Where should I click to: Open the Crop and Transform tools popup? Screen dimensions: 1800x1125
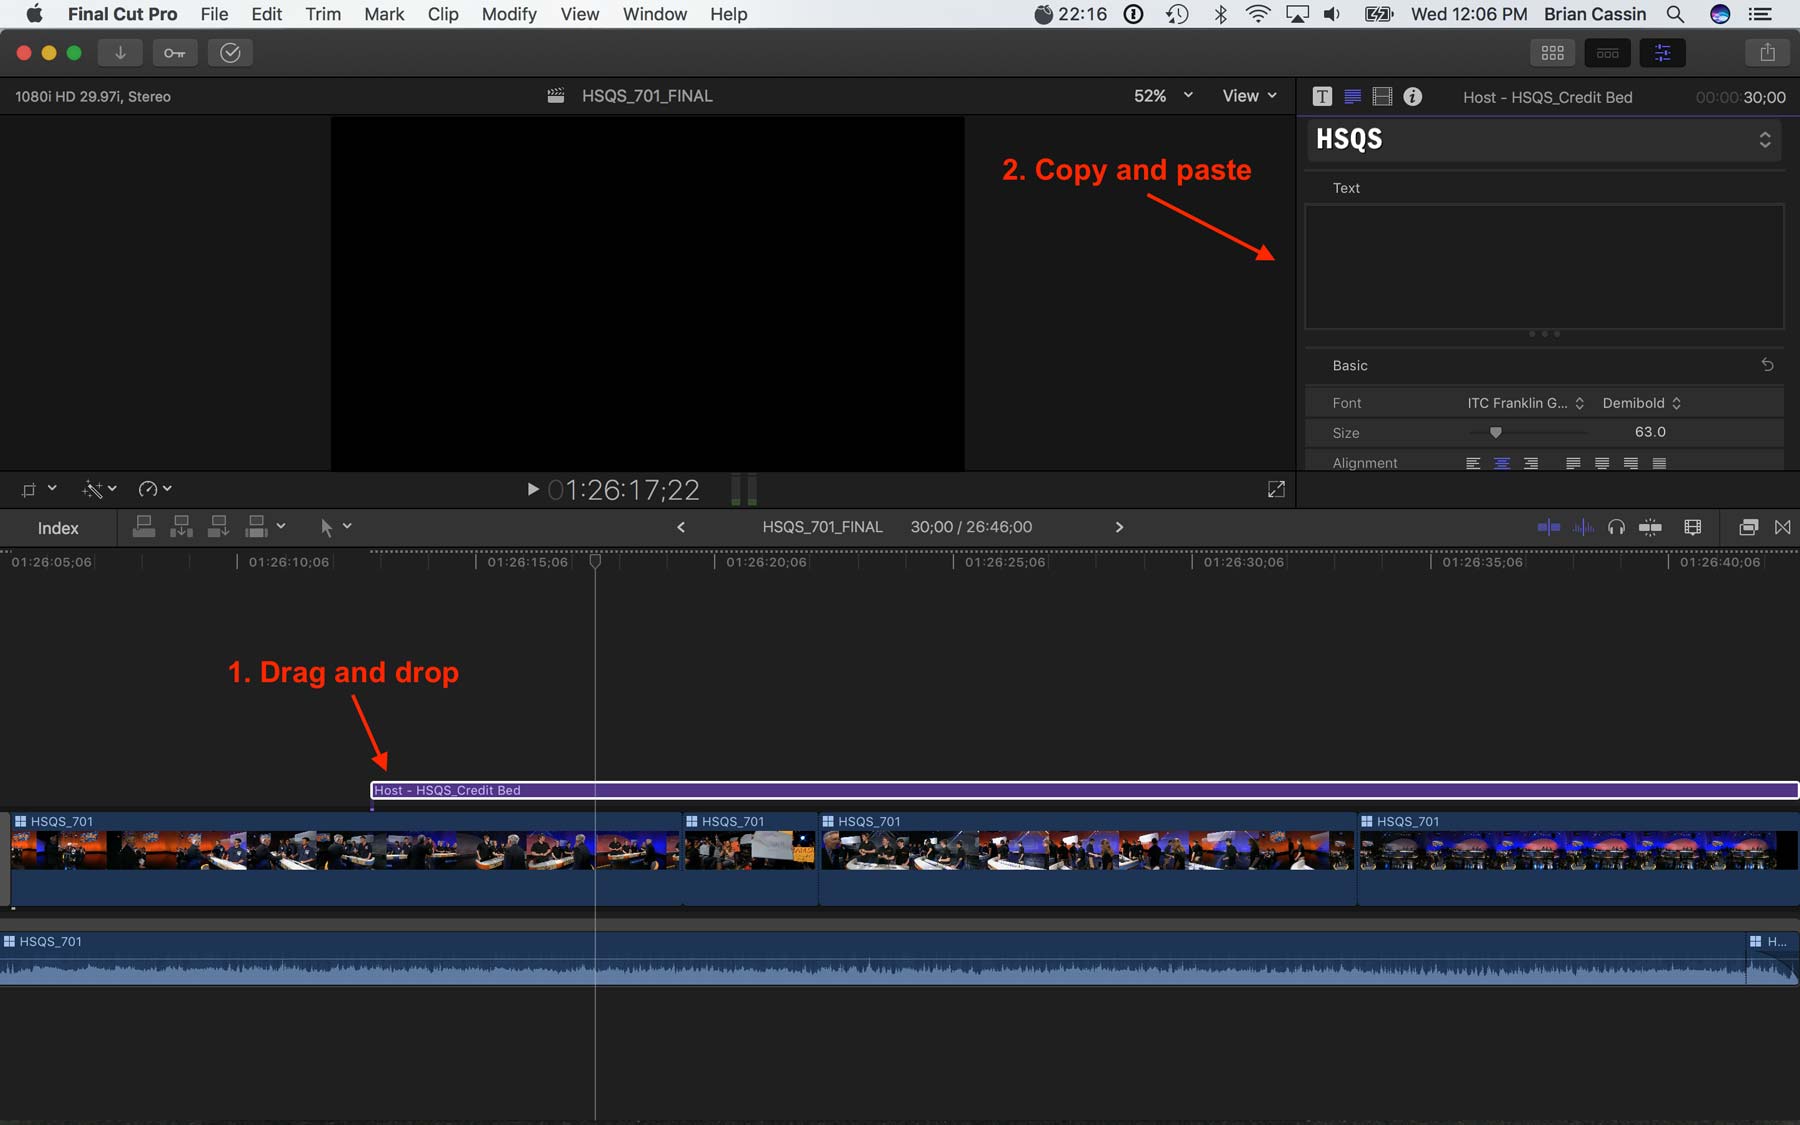point(38,489)
